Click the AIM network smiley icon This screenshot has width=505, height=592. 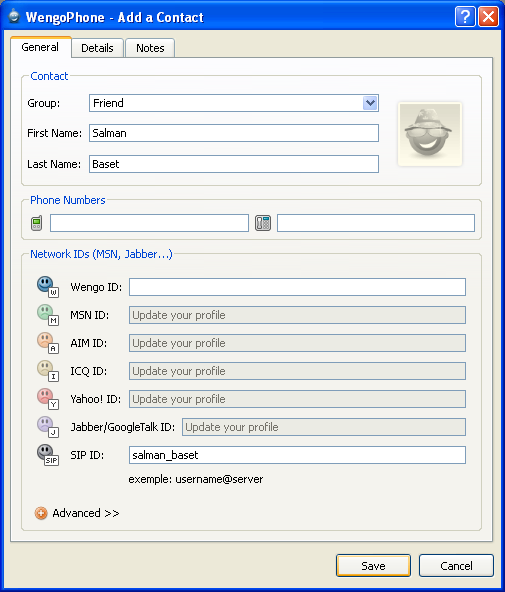(x=48, y=343)
